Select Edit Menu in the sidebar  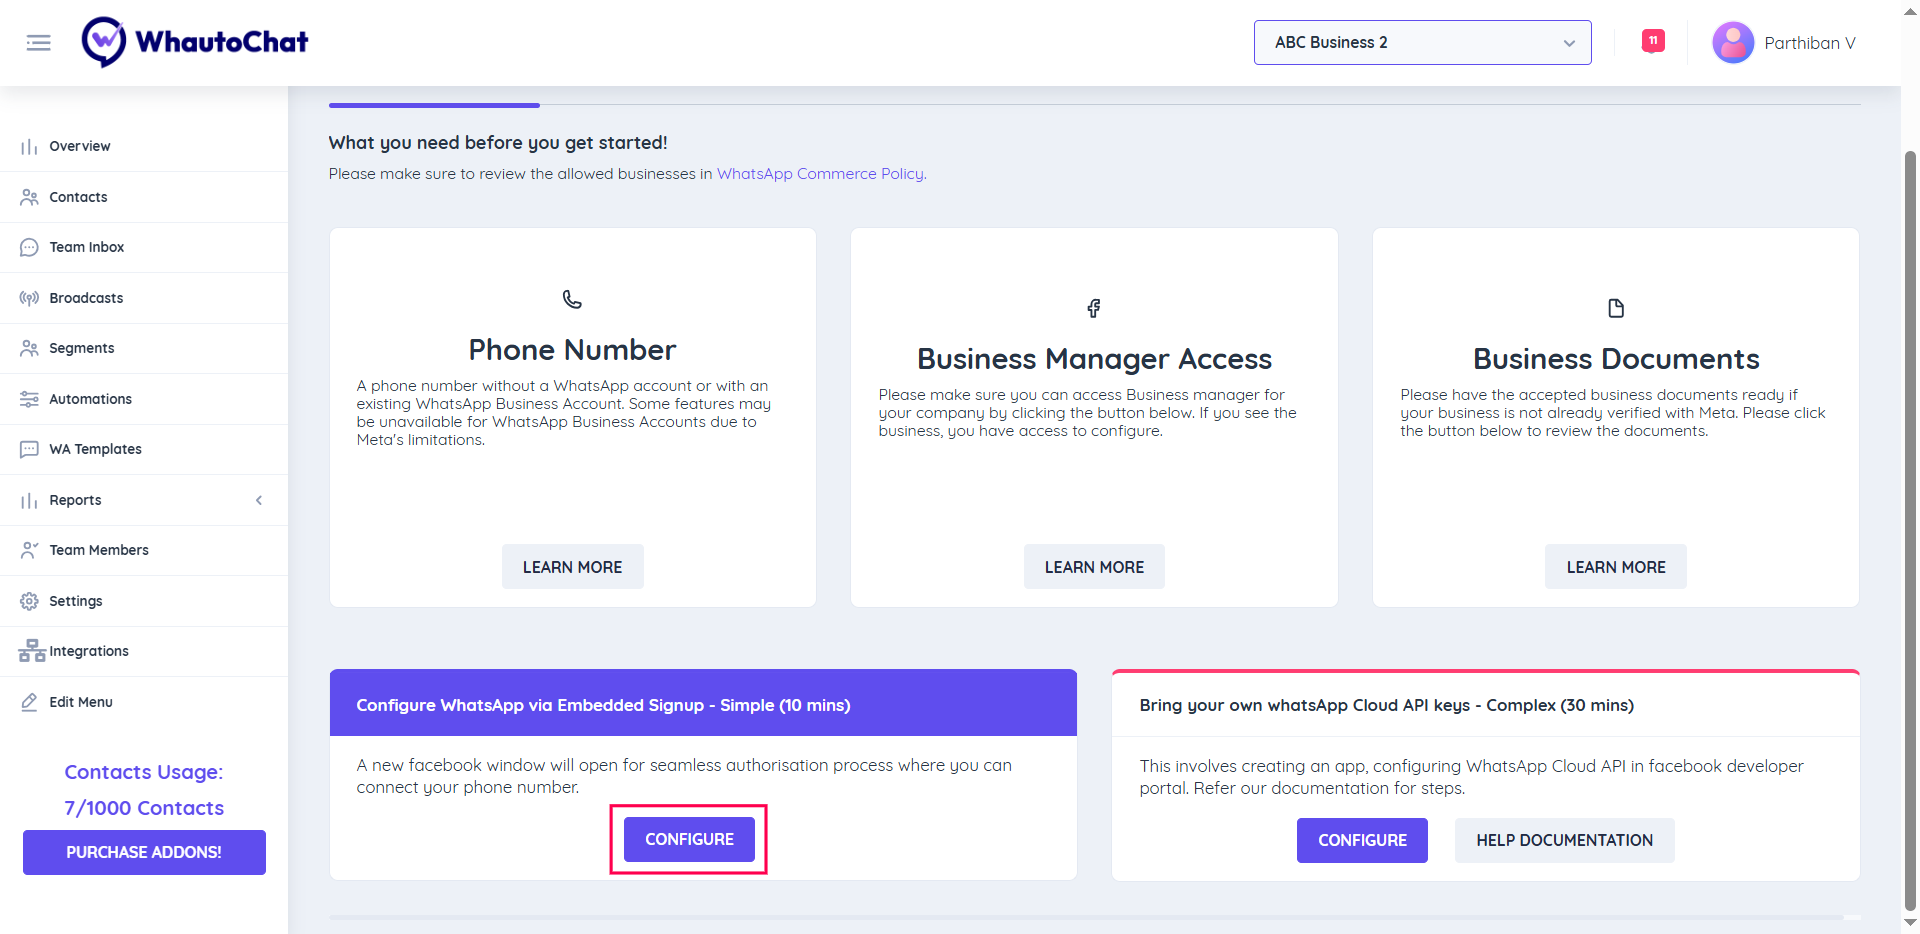pos(144,702)
